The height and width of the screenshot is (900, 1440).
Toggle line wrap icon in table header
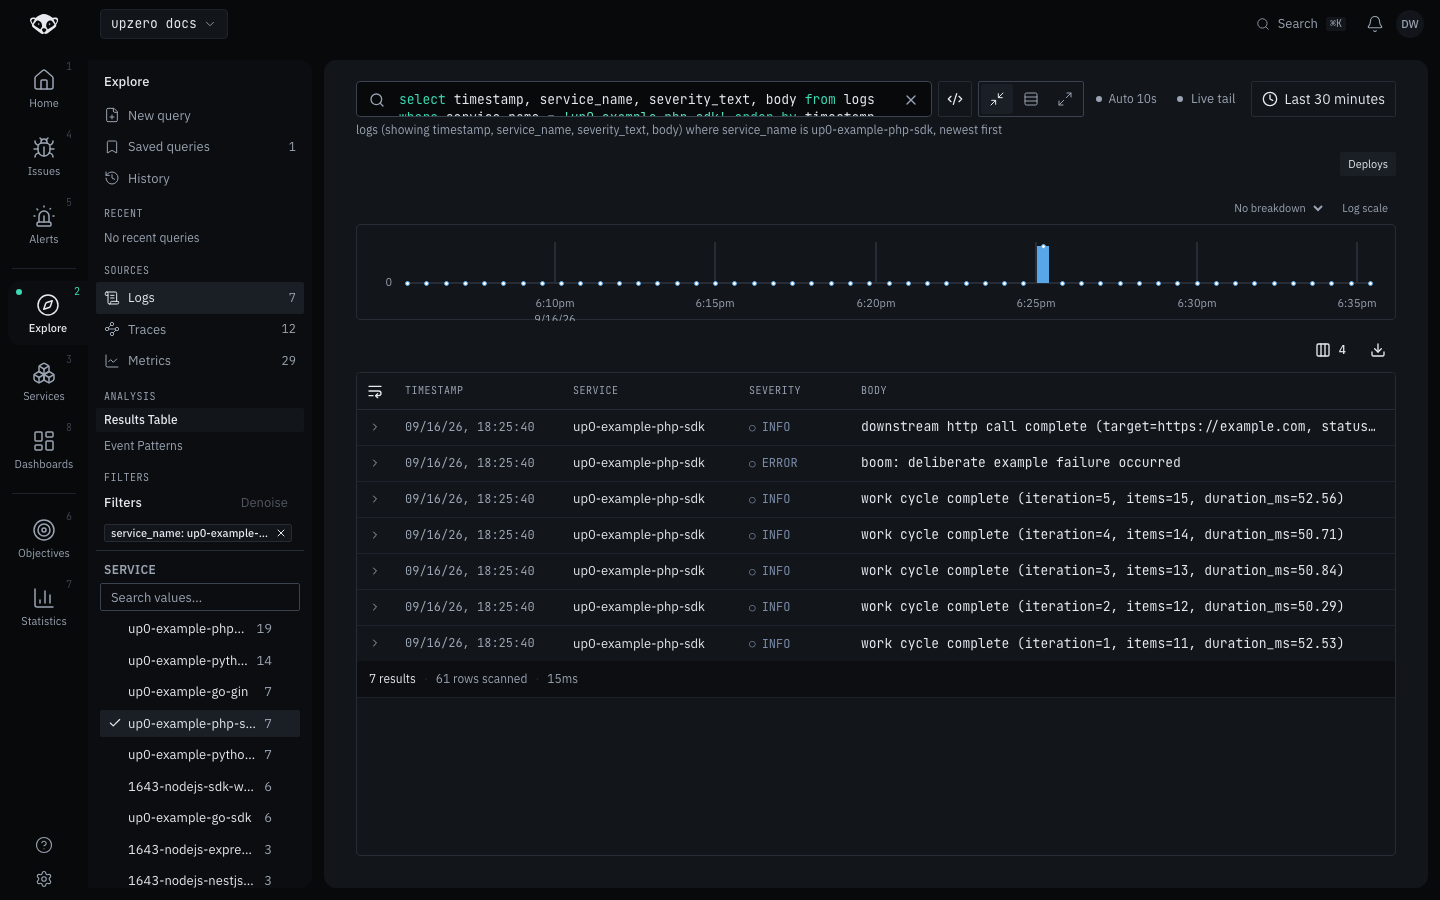click(375, 391)
